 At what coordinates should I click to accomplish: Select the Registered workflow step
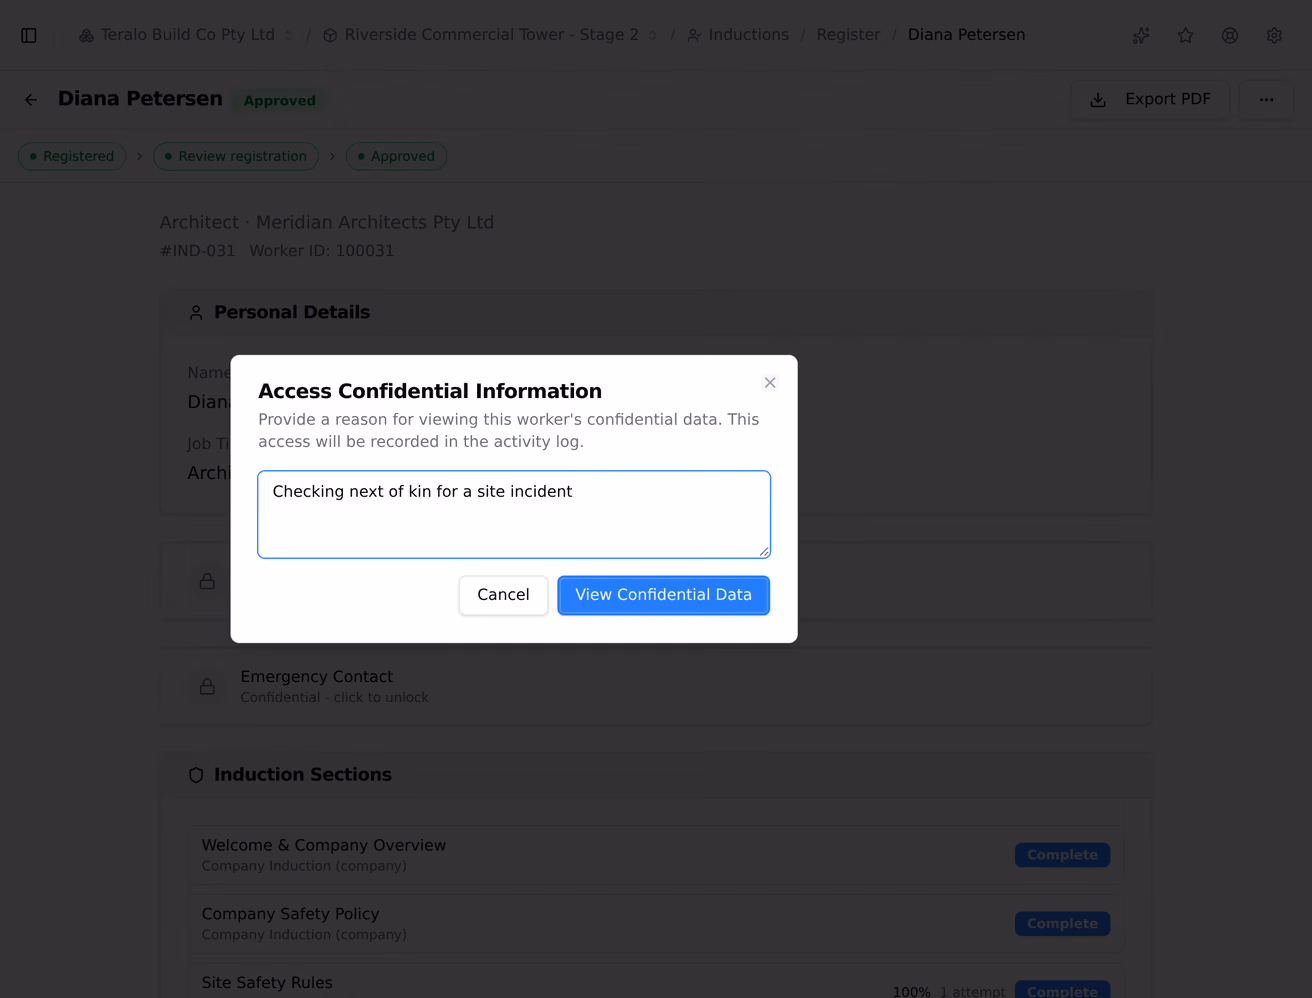point(72,156)
